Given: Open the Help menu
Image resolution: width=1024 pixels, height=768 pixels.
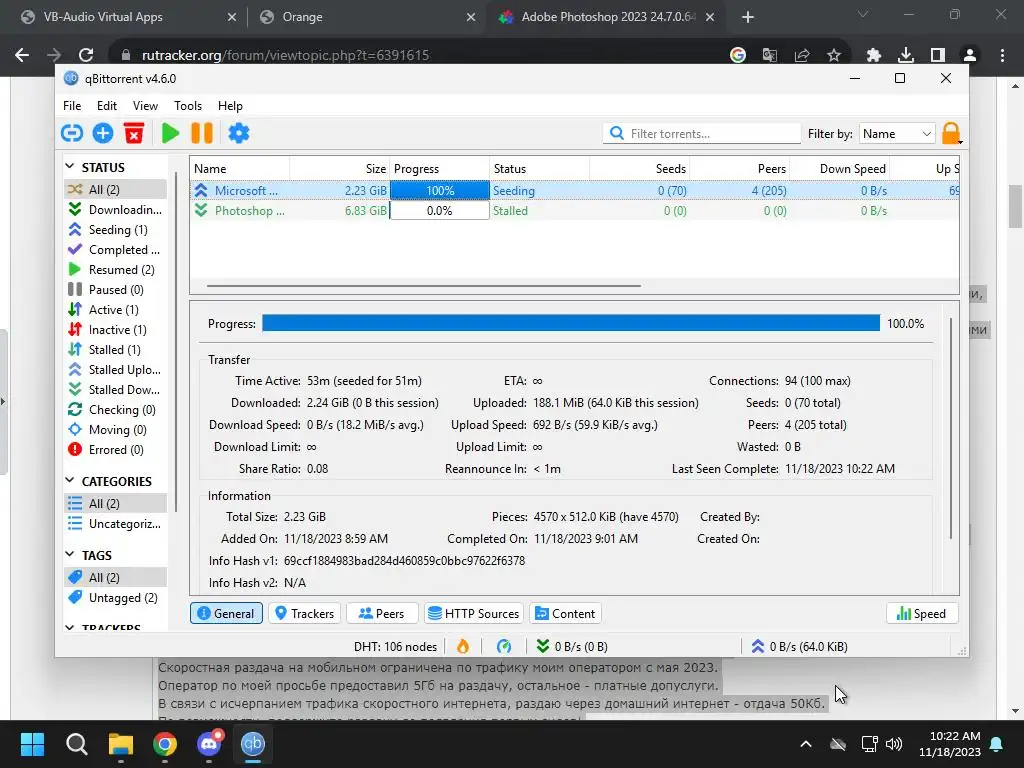Looking at the screenshot, I should coord(230,106).
